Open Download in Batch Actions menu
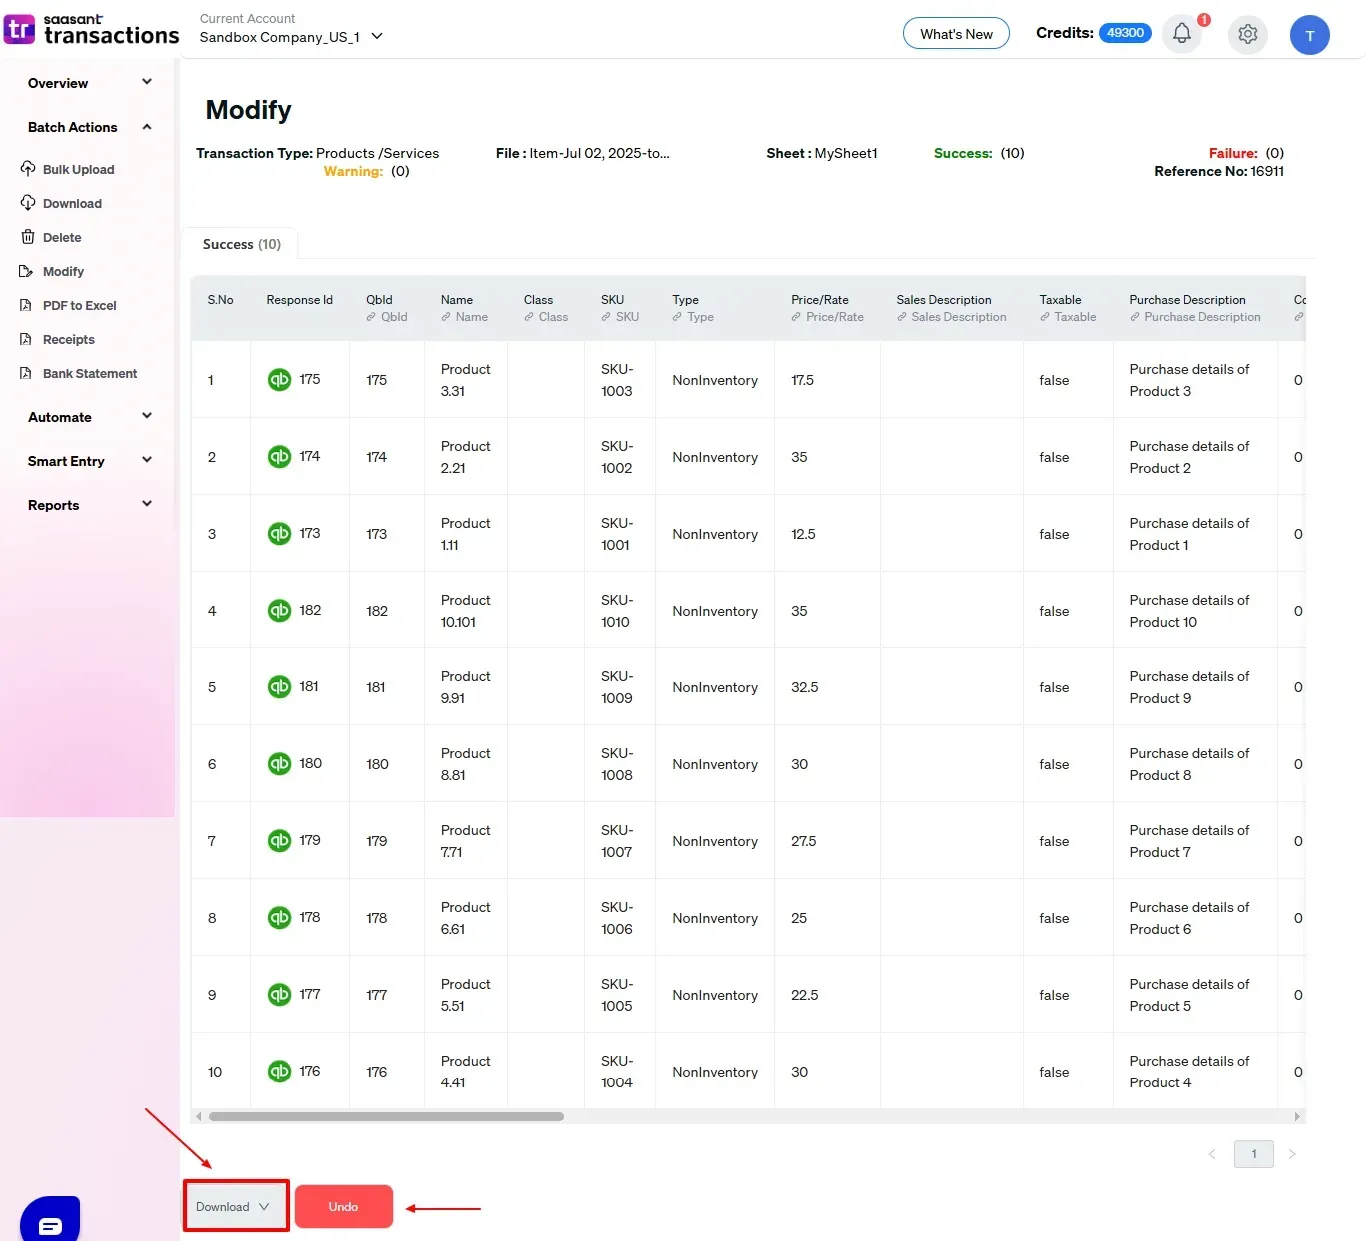The image size is (1366, 1241). [x=72, y=204]
